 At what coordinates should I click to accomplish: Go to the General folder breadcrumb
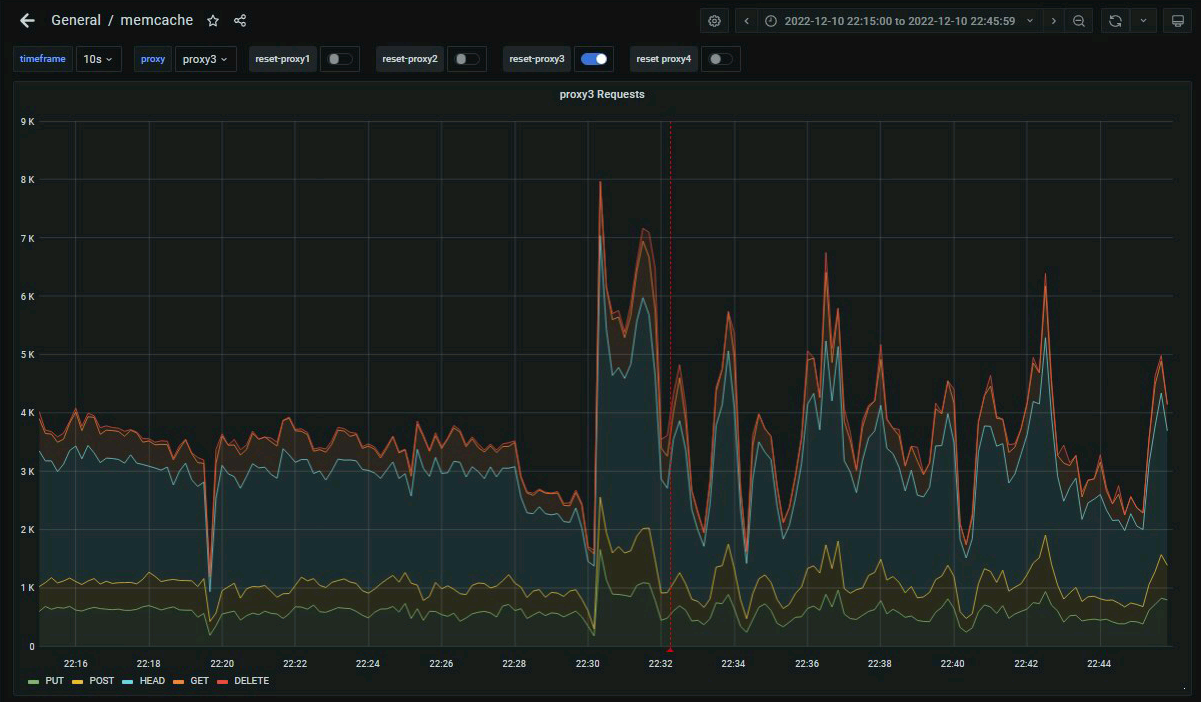click(x=76, y=21)
